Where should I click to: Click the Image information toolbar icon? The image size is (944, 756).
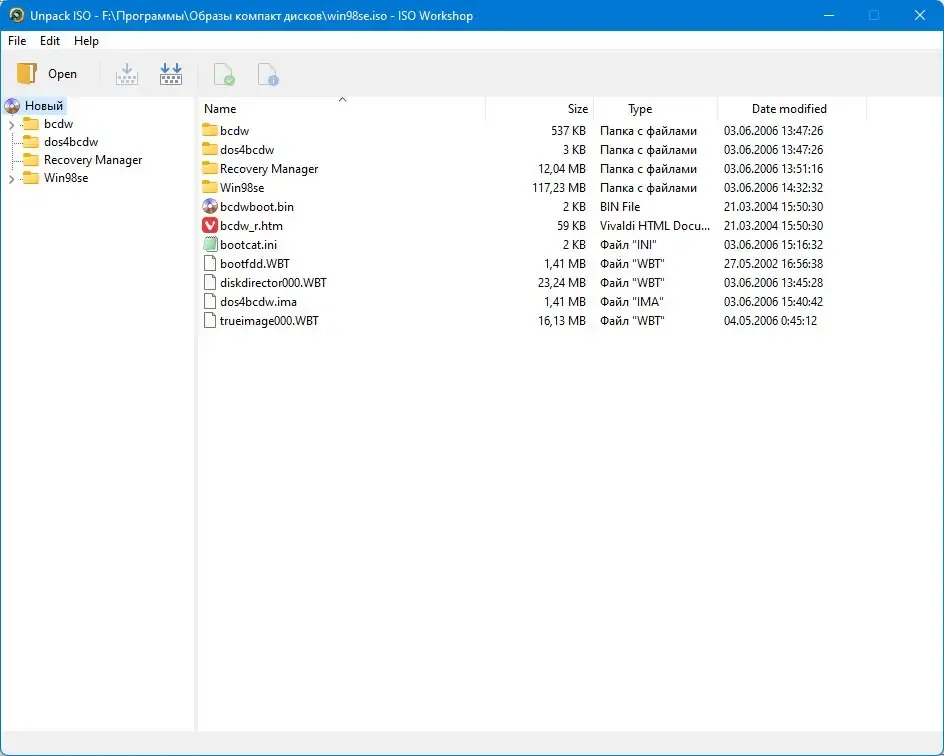pos(269,74)
